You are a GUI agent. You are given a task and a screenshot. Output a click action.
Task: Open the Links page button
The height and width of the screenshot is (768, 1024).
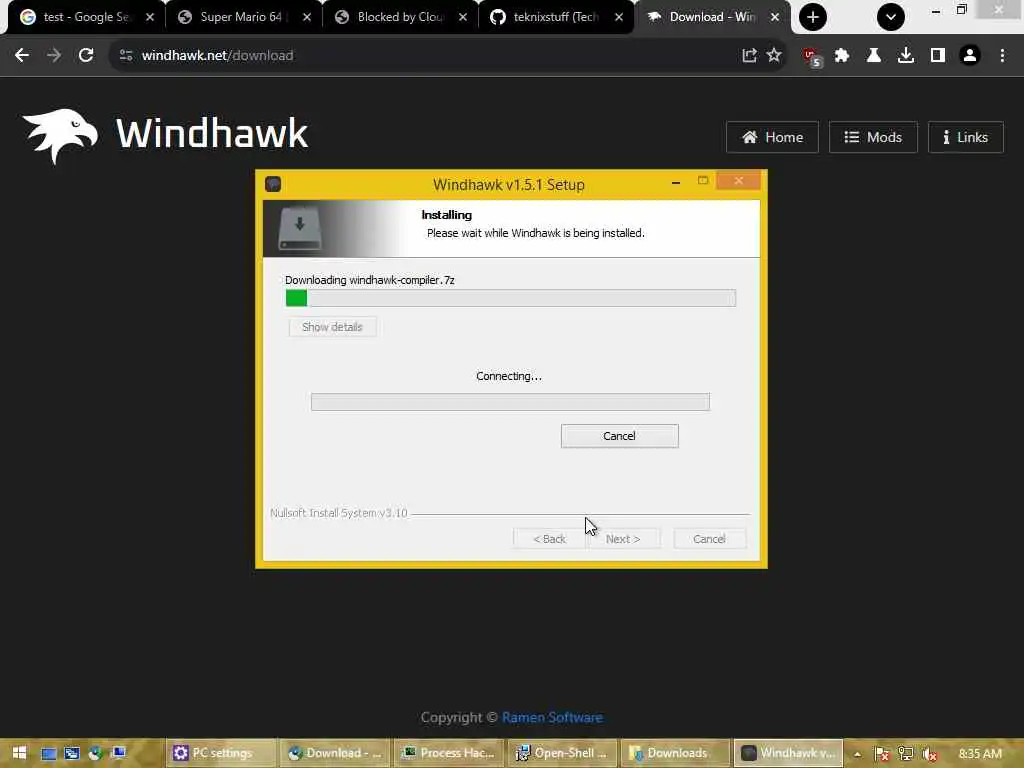tap(965, 137)
